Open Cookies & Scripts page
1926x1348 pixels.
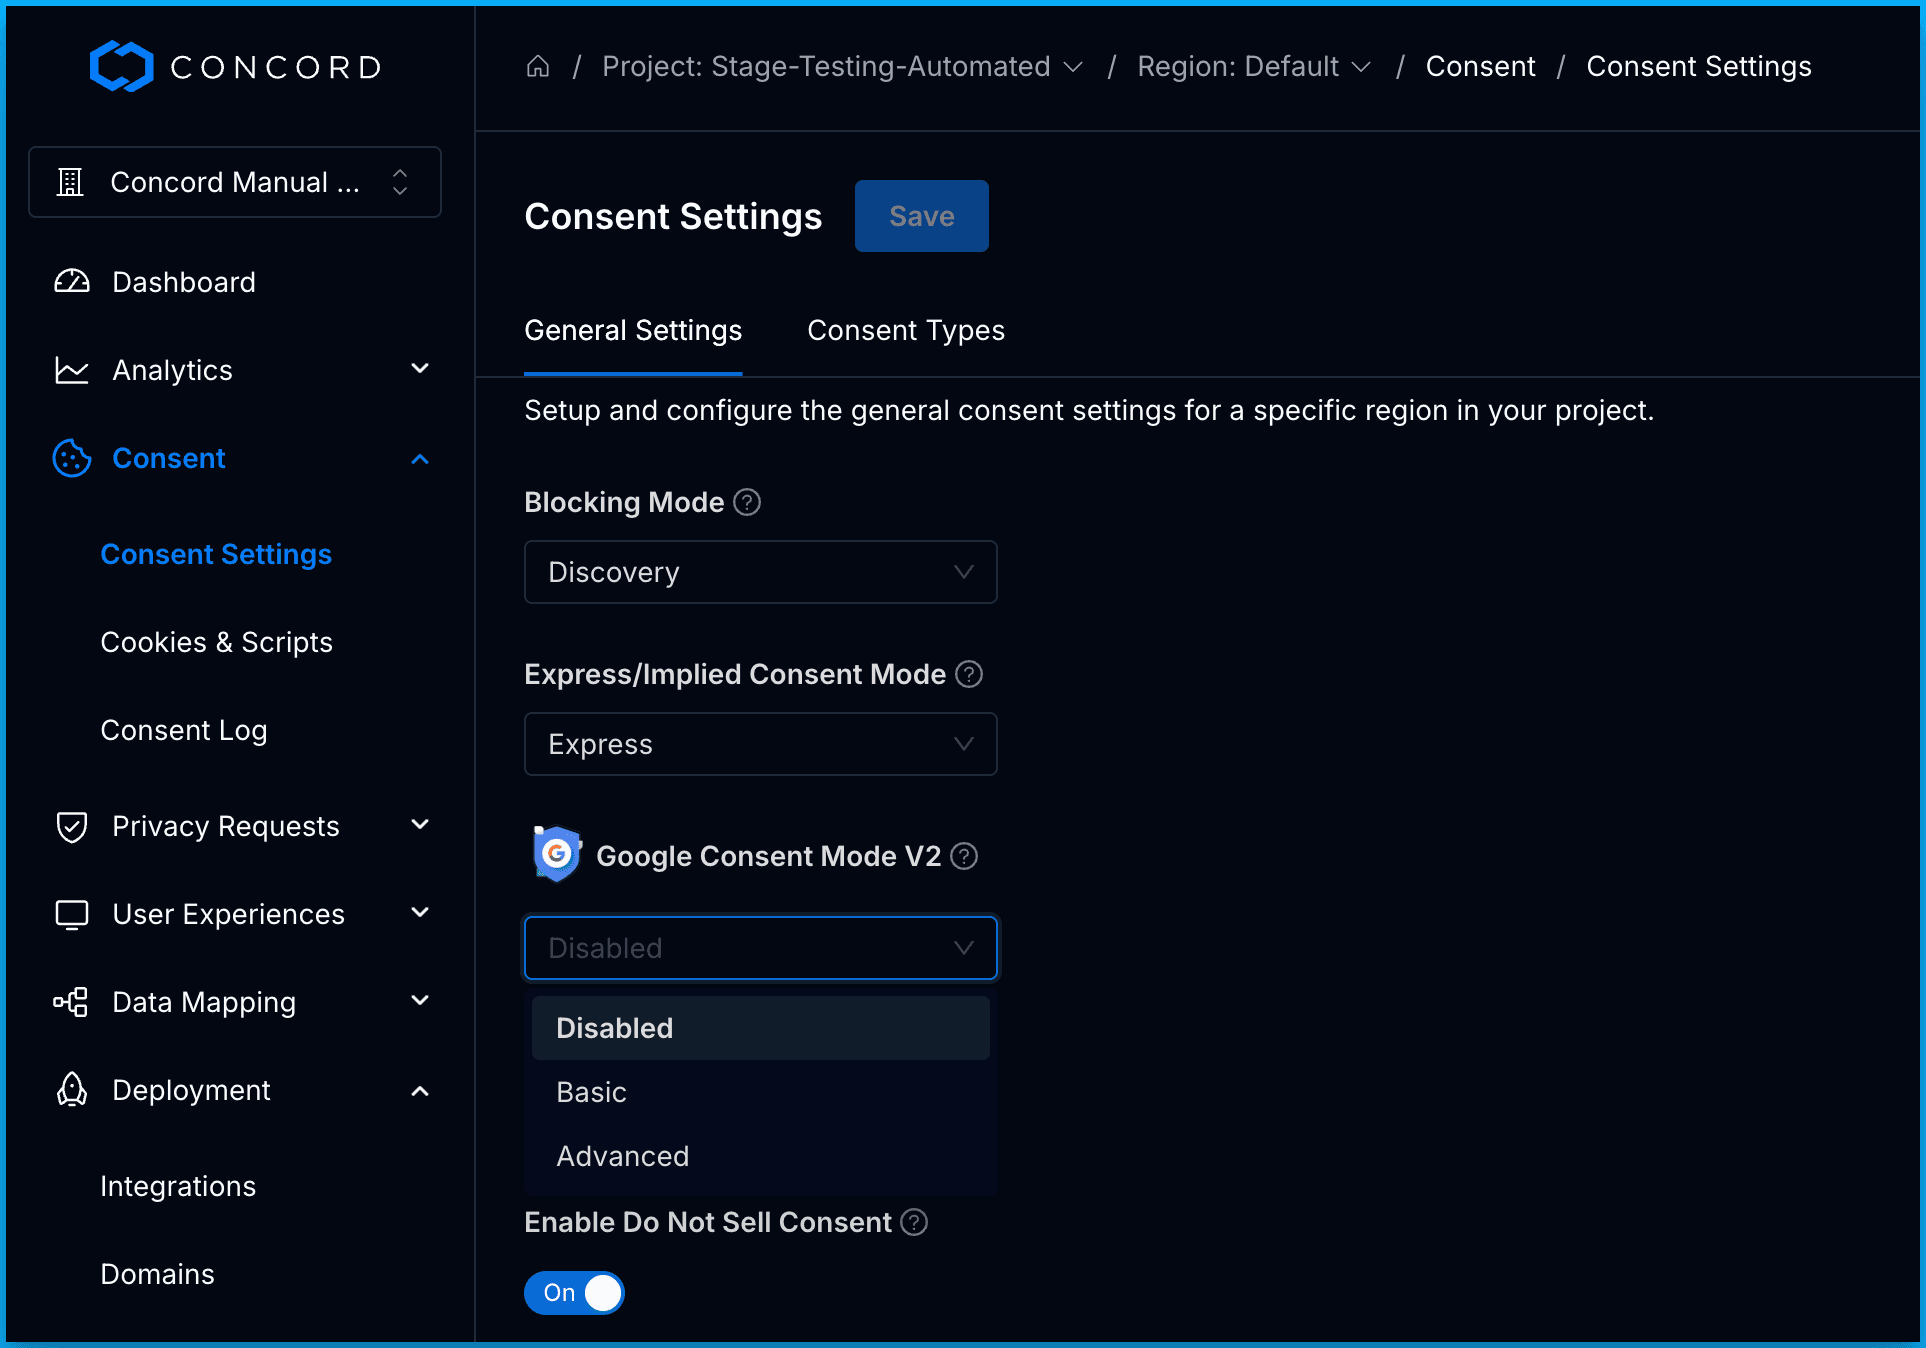pos(216,642)
